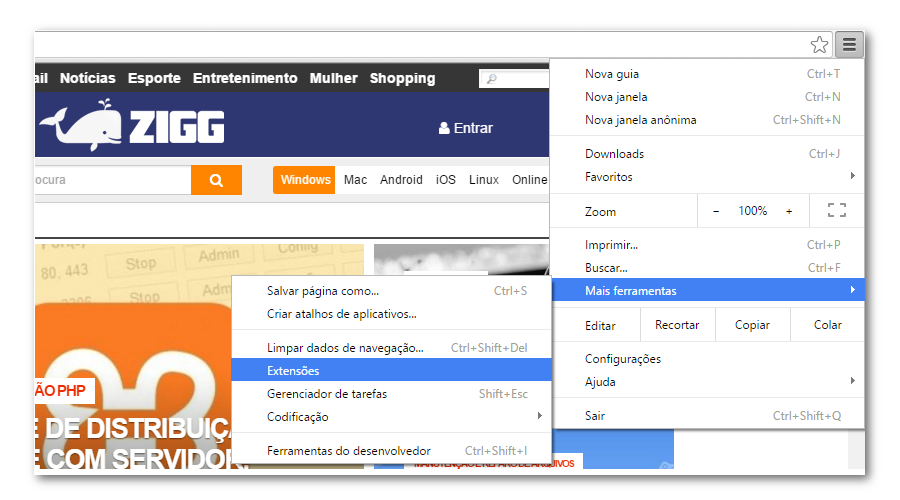The width and height of the screenshot is (900, 500).
Task: Choose Sair to quit the browser
Action: [x=707, y=416]
